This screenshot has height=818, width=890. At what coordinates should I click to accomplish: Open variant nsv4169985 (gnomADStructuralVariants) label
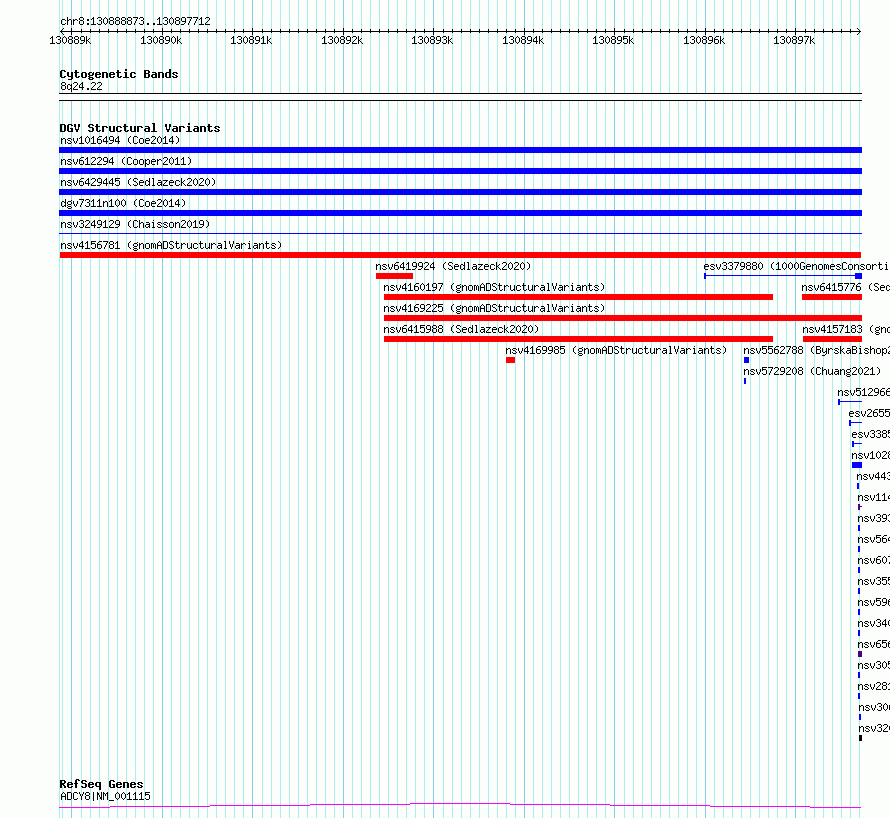[x=616, y=350]
